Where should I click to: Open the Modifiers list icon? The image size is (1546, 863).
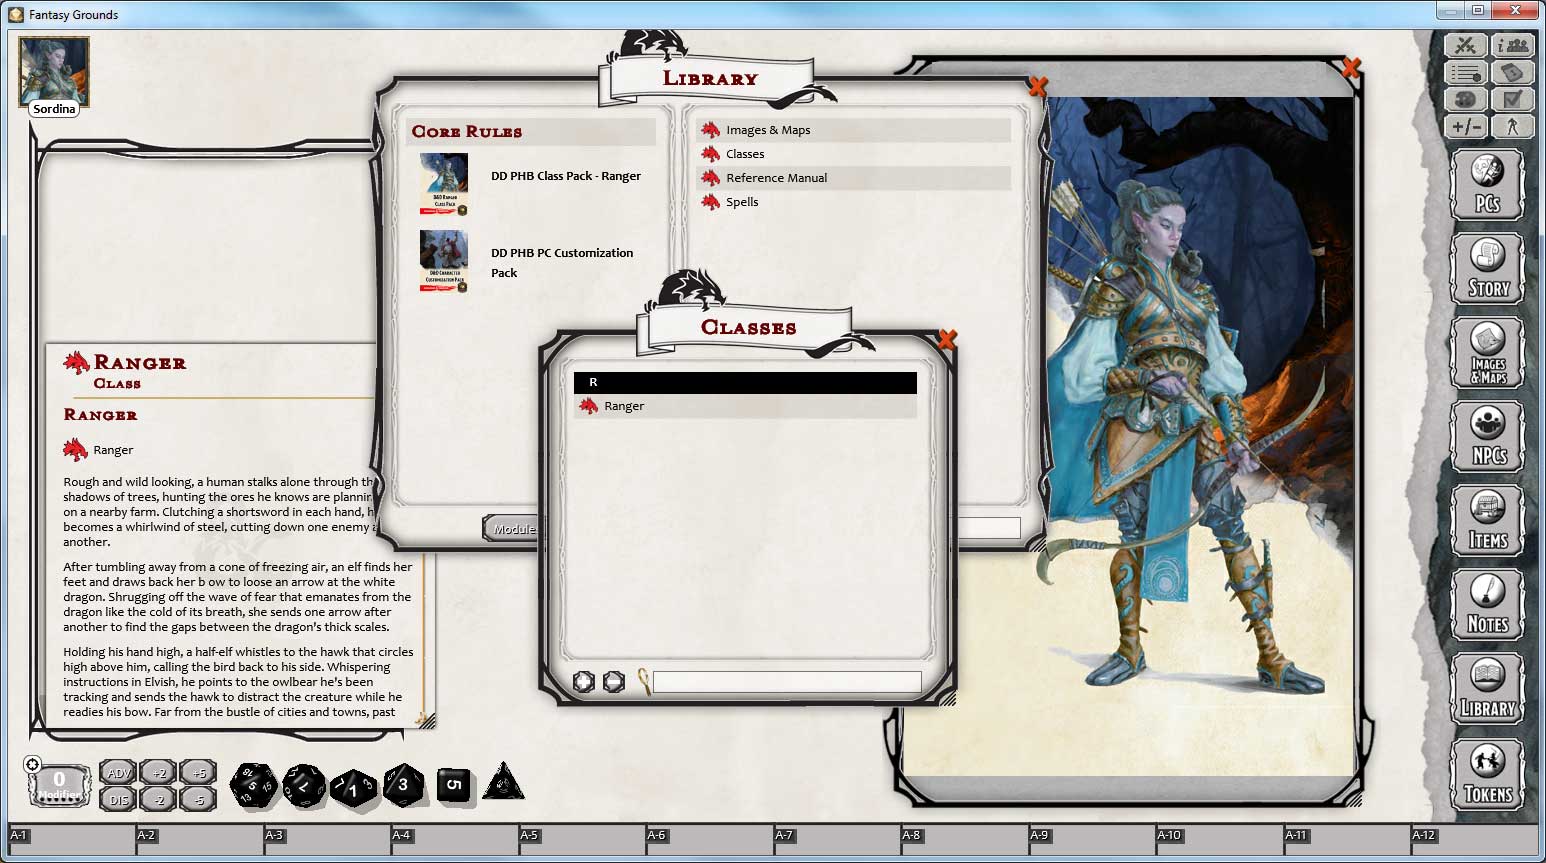(x=1463, y=72)
